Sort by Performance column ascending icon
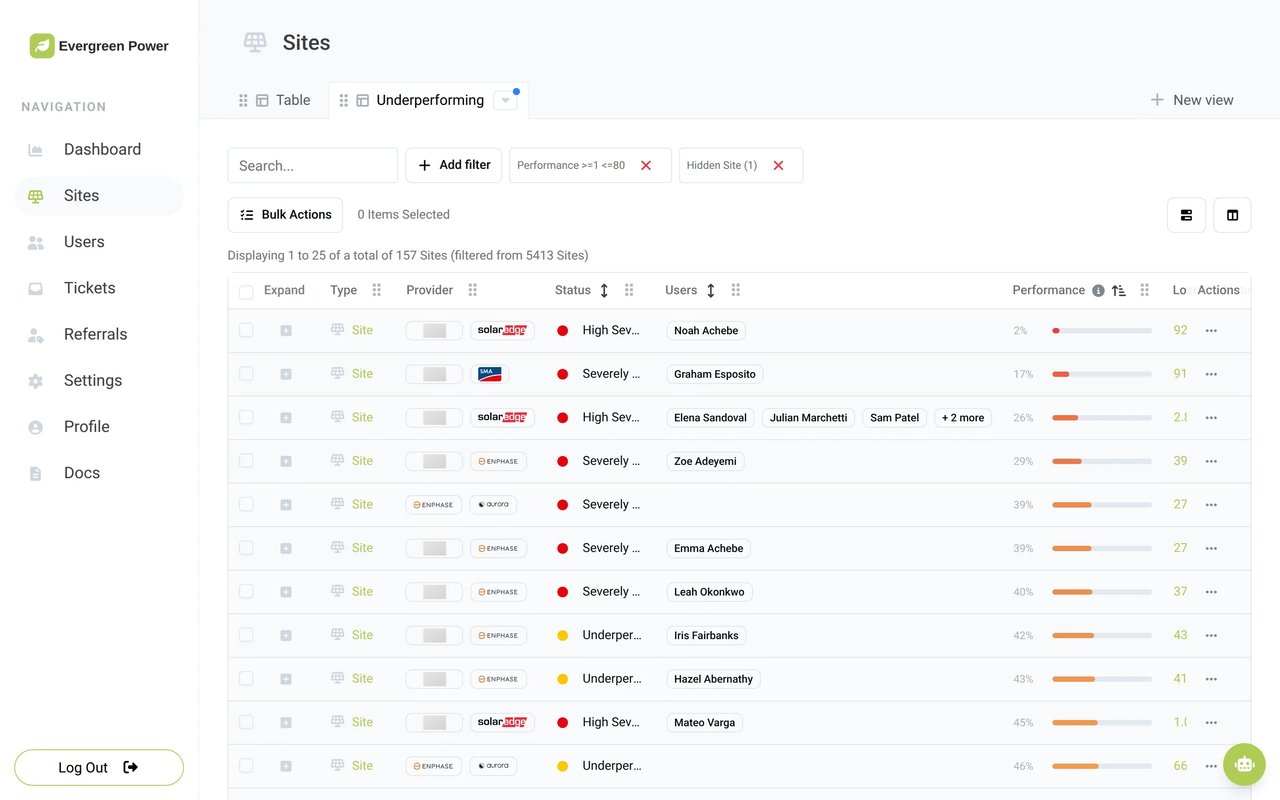 [x=1119, y=291]
